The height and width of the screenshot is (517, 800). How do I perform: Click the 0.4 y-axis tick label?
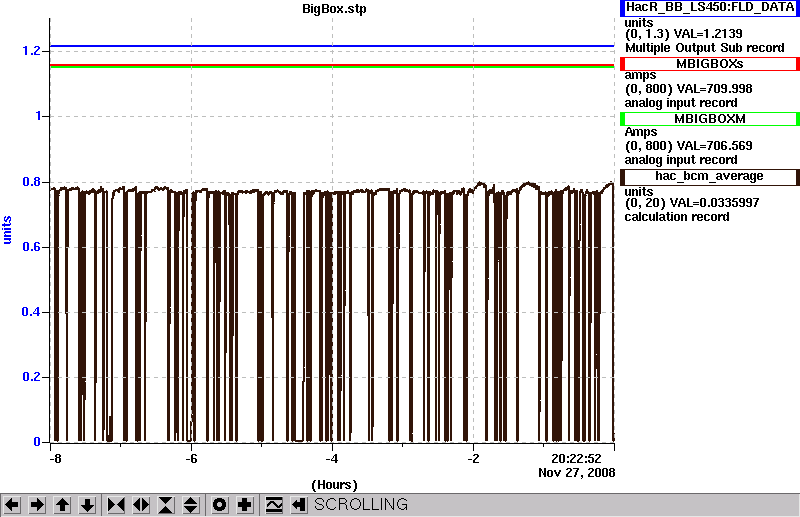pyautogui.click(x=31, y=312)
